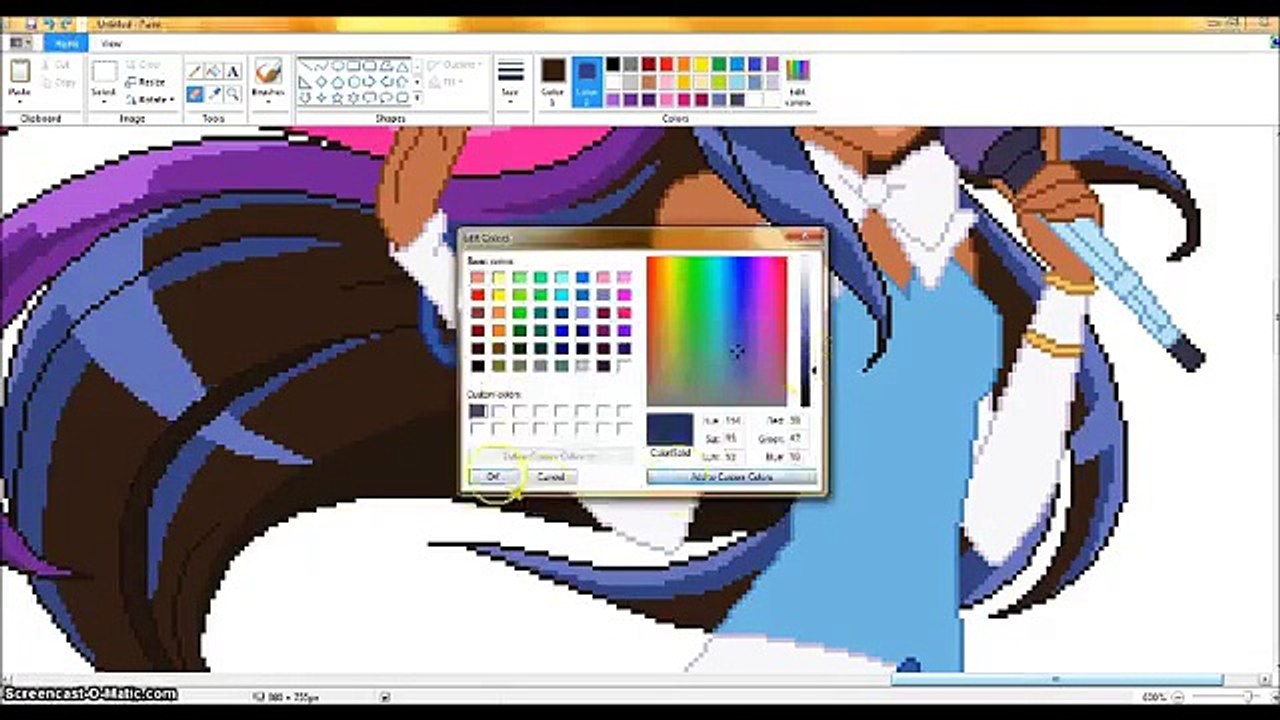The width and height of the screenshot is (1280, 720).
Task: Pick green swatch in ribbon palette
Action: click(x=720, y=64)
